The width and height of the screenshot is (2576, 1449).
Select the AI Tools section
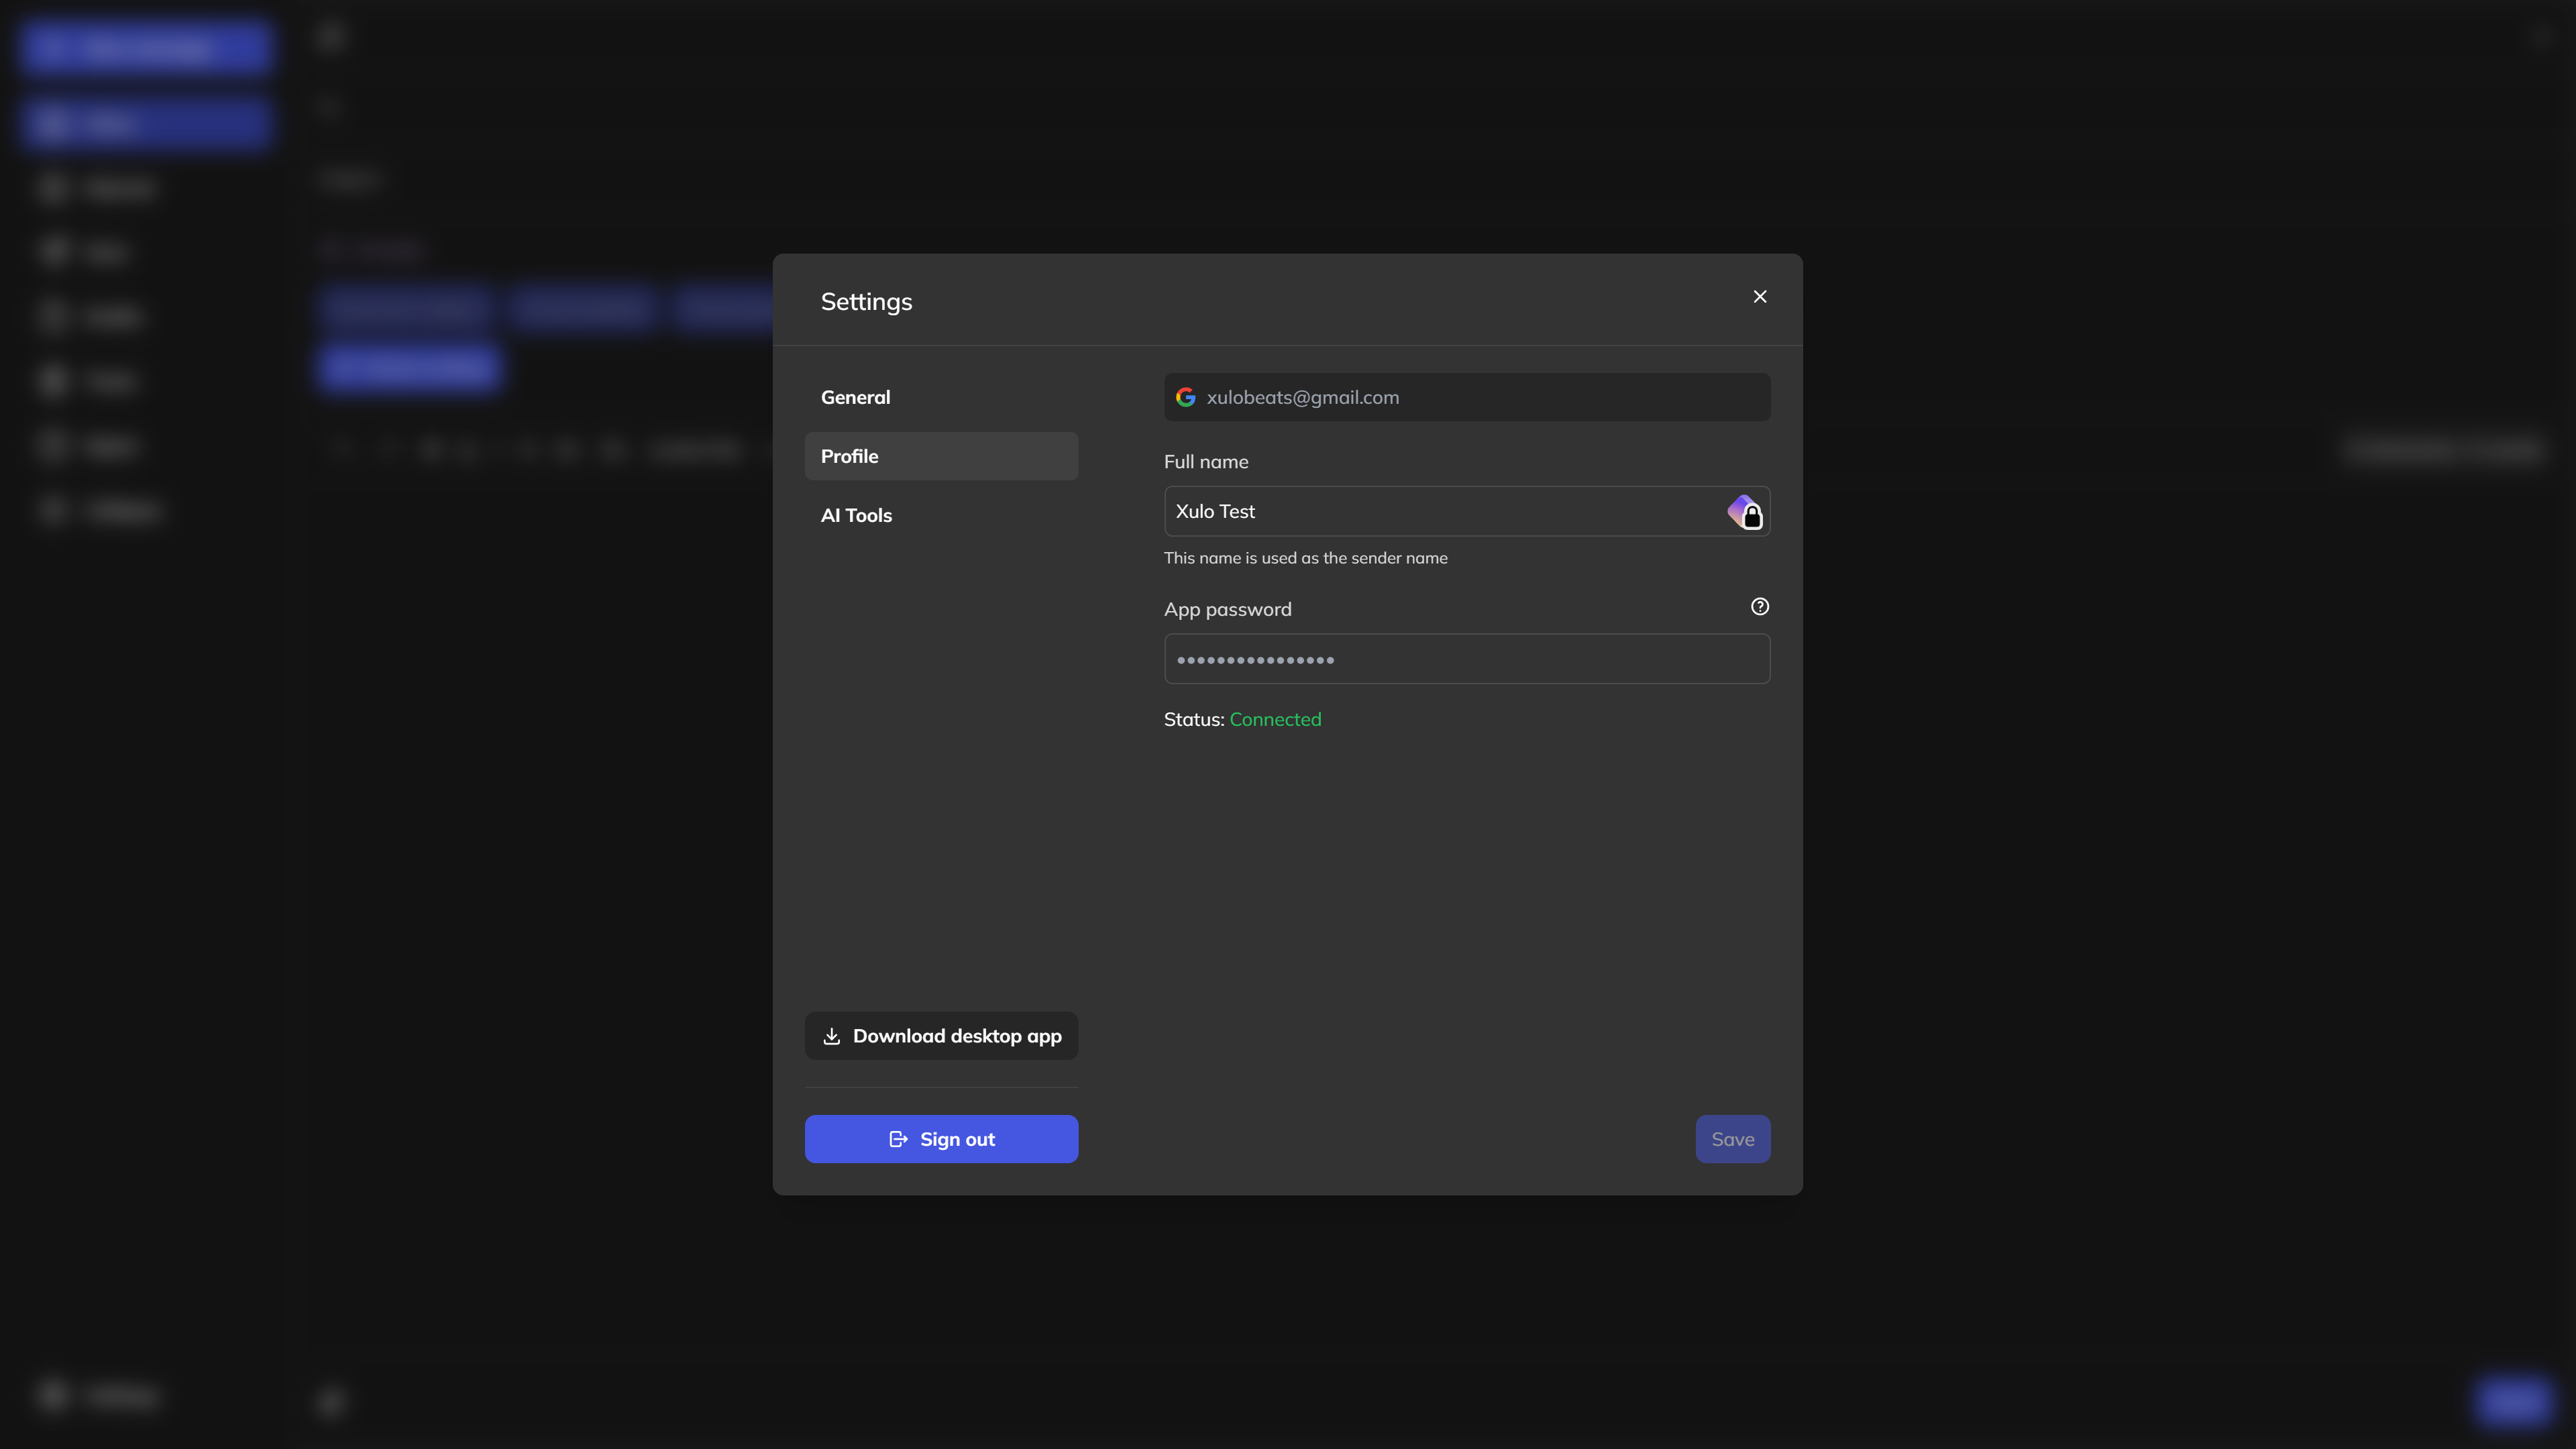tap(856, 515)
